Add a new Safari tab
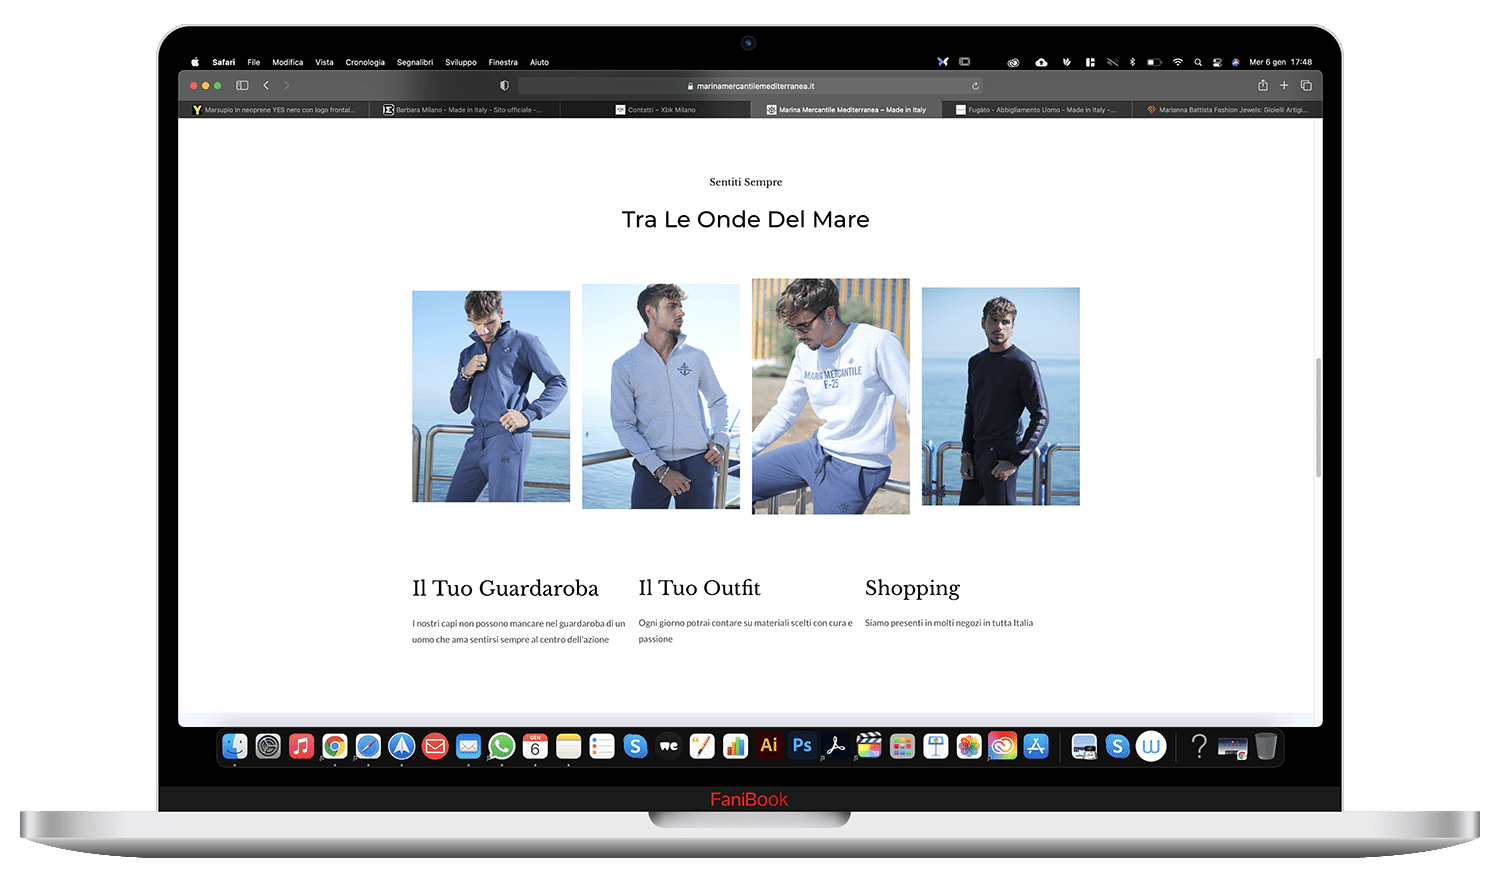Image resolution: width=1500 pixels, height=890 pixels. click(x=1284, y=86)
